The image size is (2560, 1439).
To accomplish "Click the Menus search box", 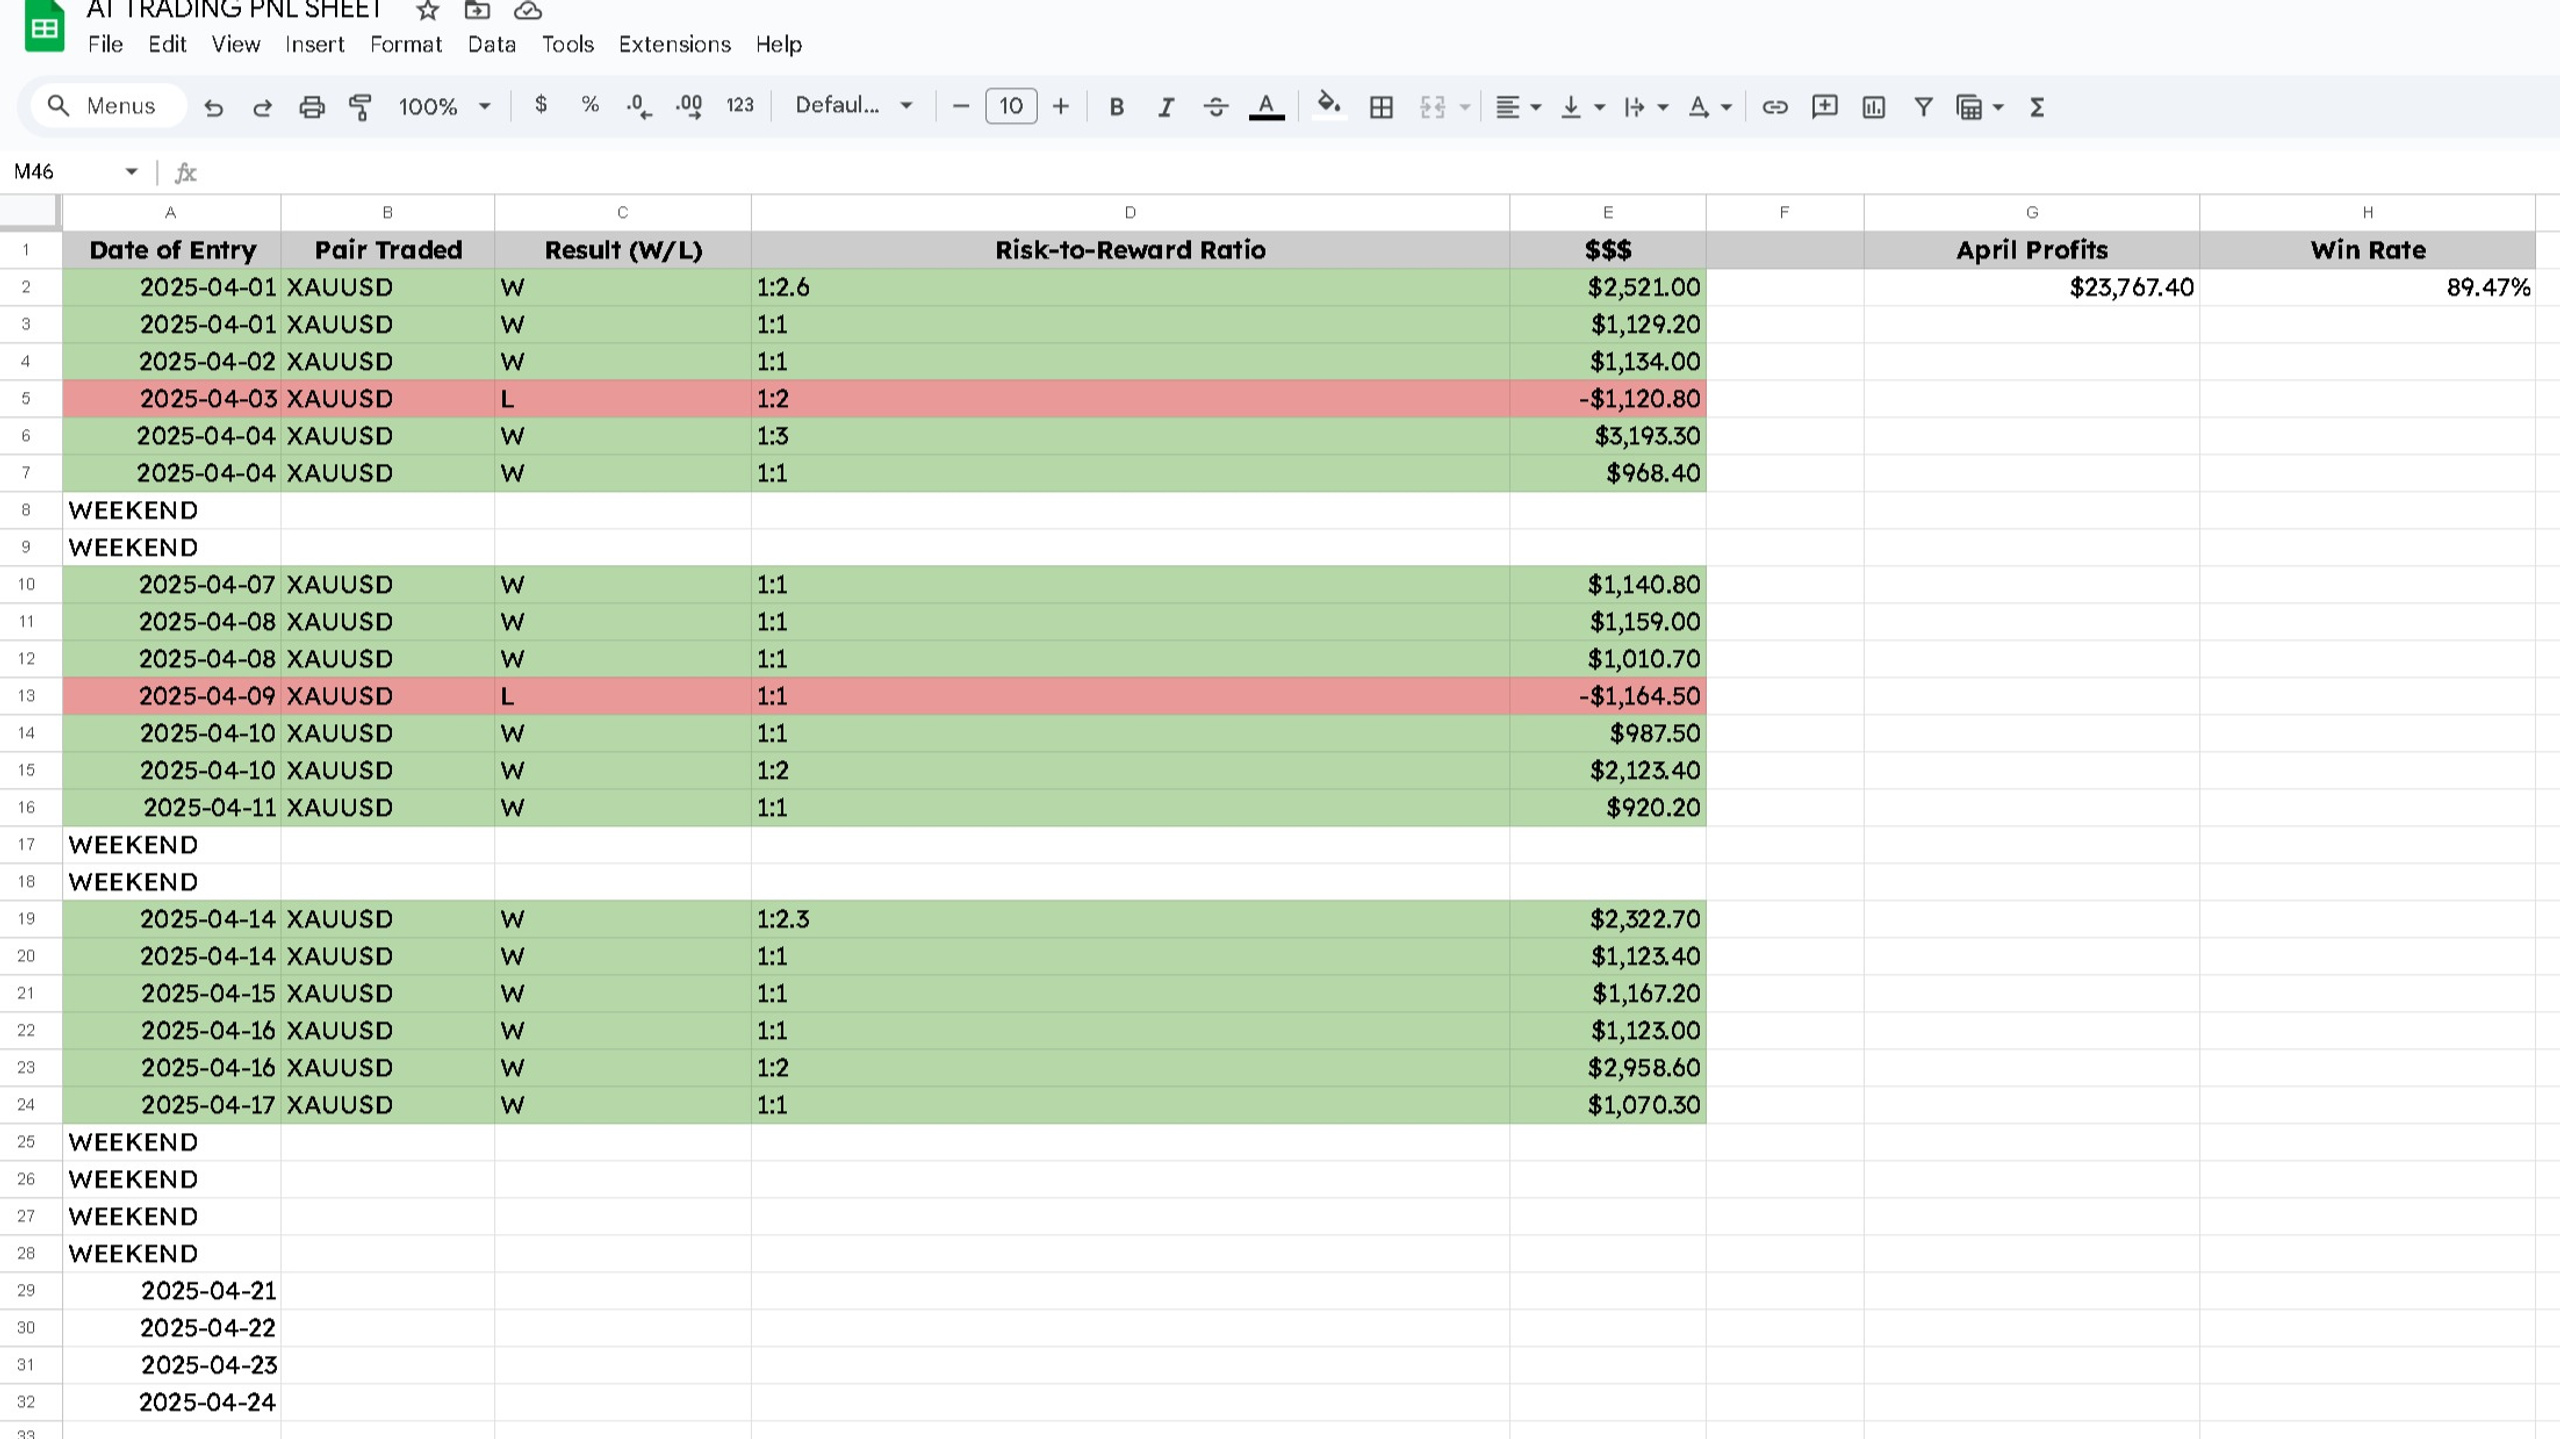I will coord(108,106).
